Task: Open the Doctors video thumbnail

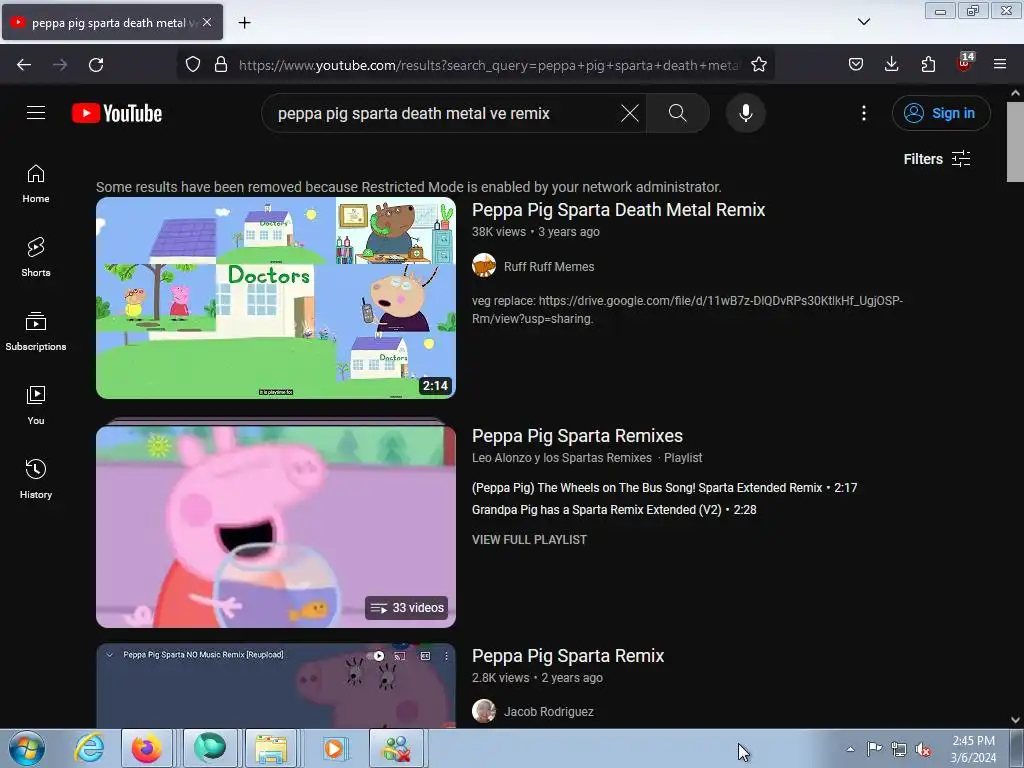Action: click(x=276, y=298)
